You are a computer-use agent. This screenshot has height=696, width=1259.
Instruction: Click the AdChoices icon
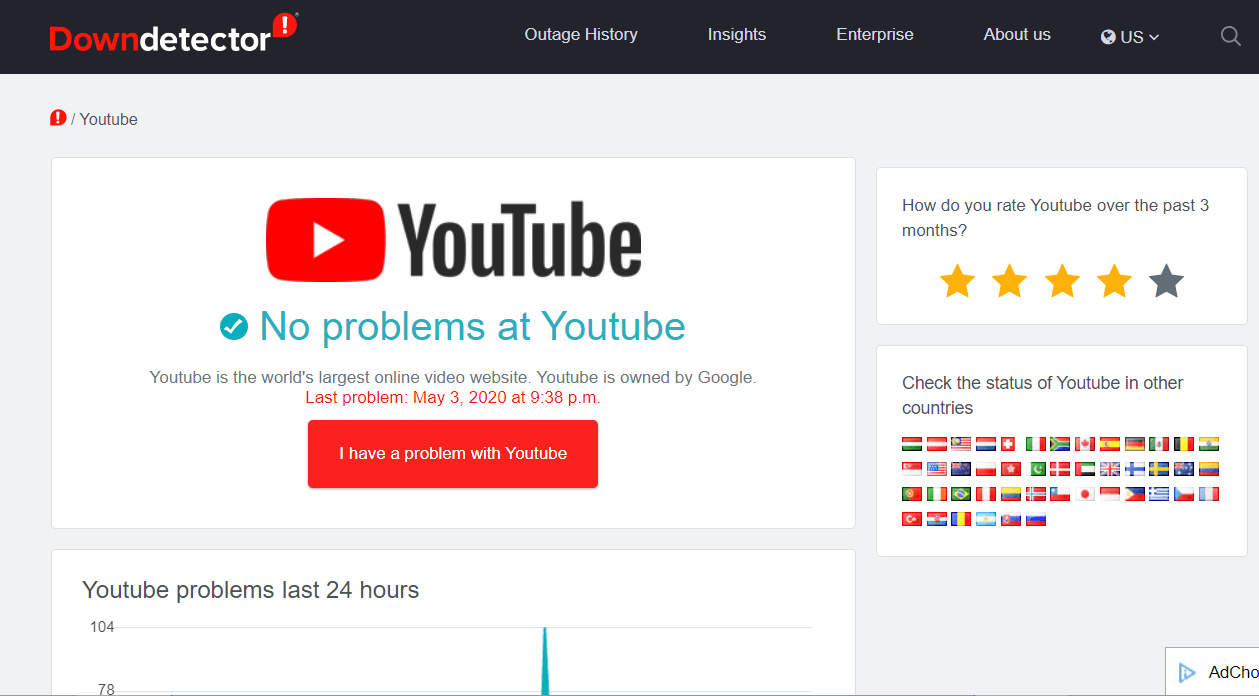[1187, 673]
